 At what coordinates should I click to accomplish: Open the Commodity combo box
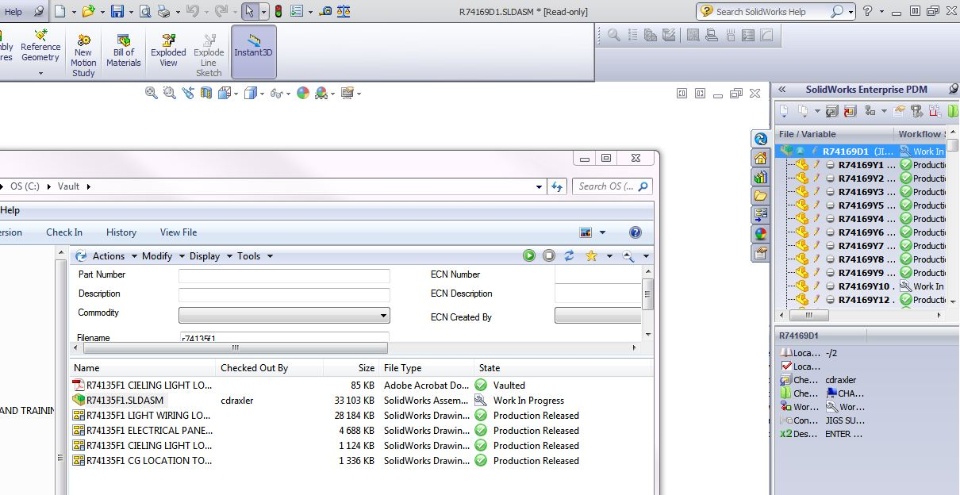284,316
